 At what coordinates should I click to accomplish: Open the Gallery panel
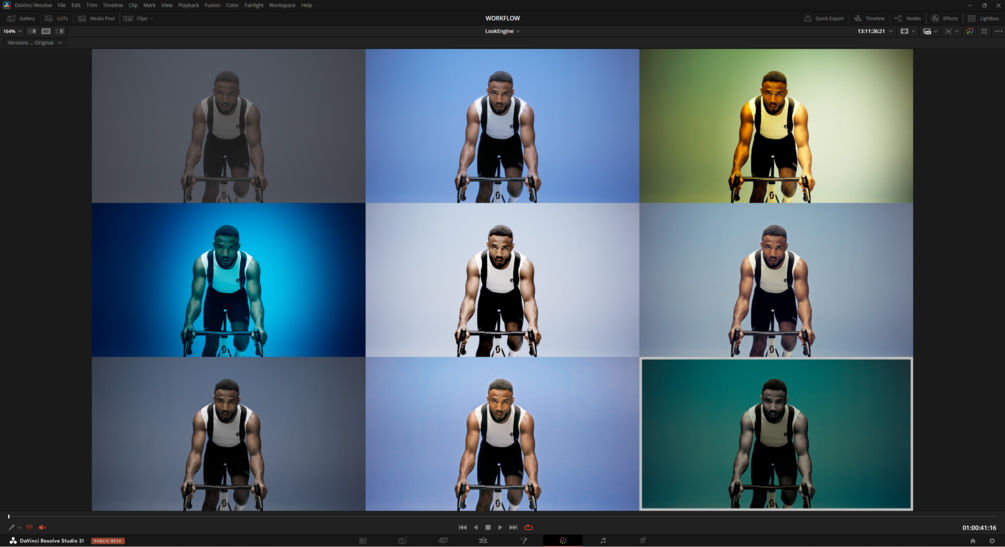click(x=21, y=19)
